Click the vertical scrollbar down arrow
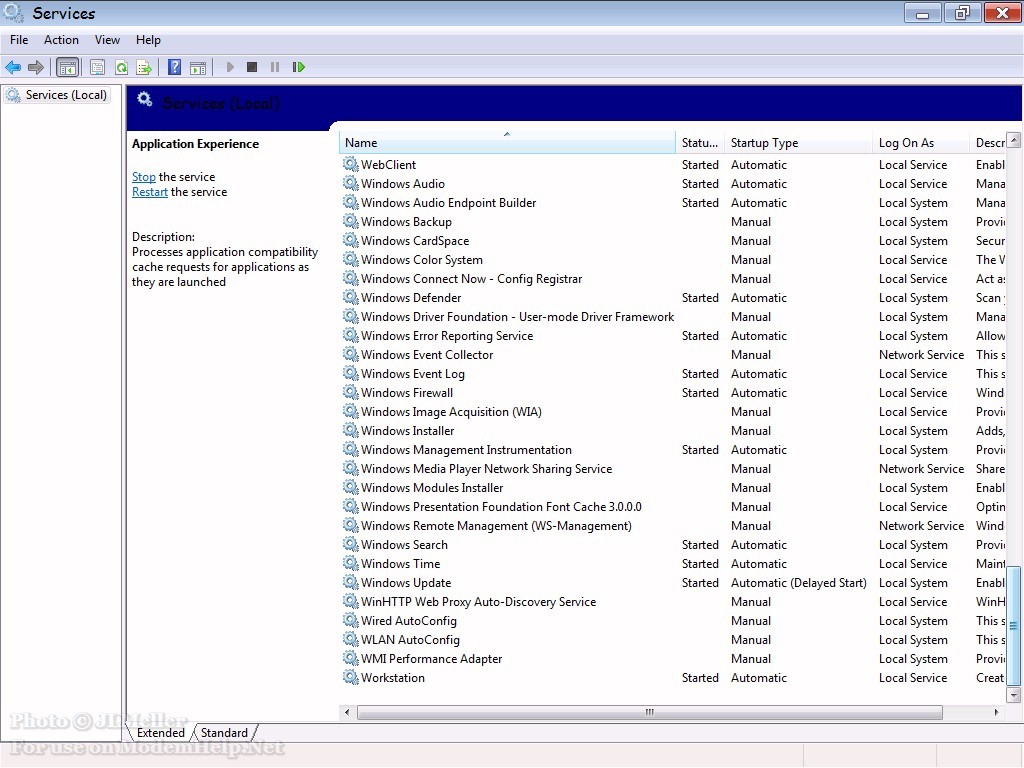1024x768 pixels. (1014, 695)
